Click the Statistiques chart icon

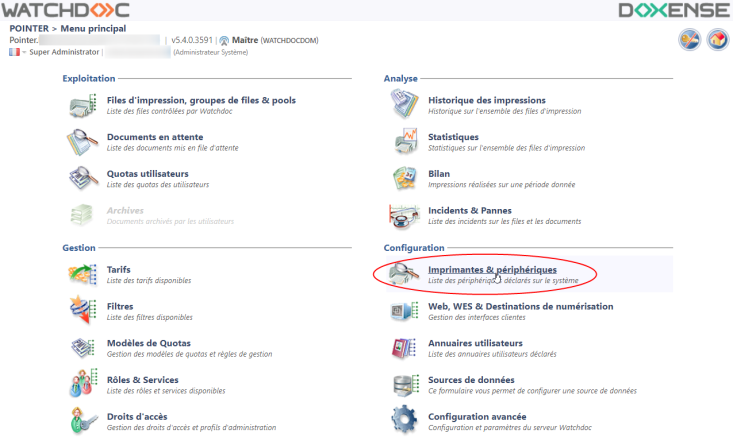403,142
